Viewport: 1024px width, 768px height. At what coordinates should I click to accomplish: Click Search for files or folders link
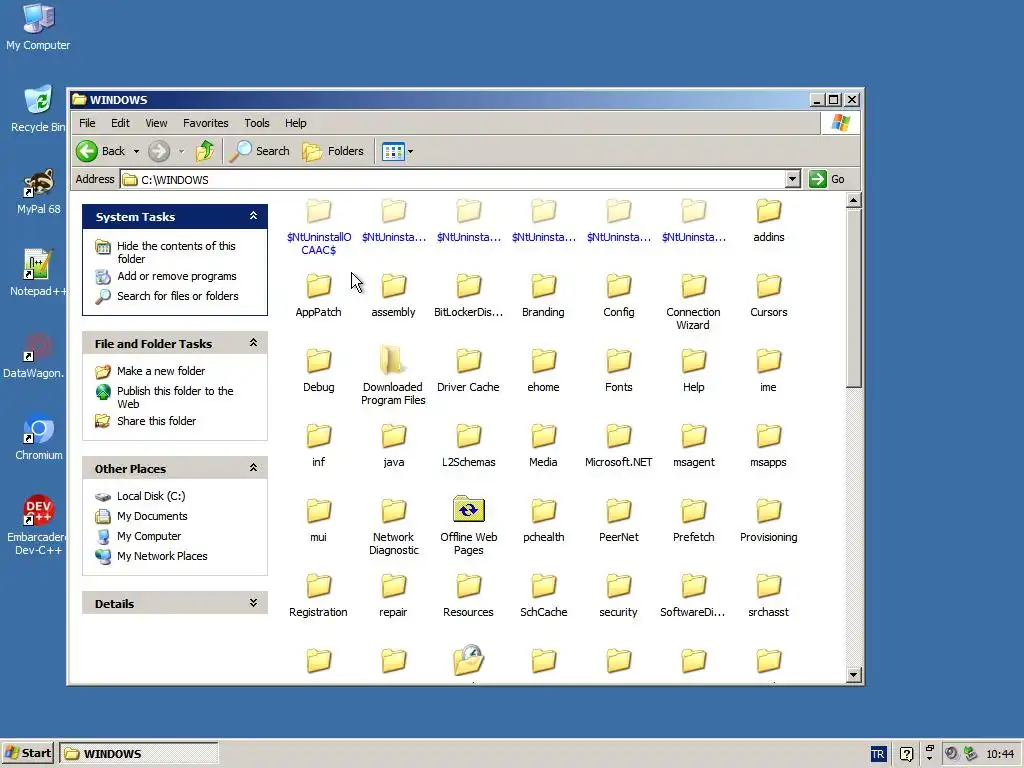pyautogui.click(x=178, y=296)
